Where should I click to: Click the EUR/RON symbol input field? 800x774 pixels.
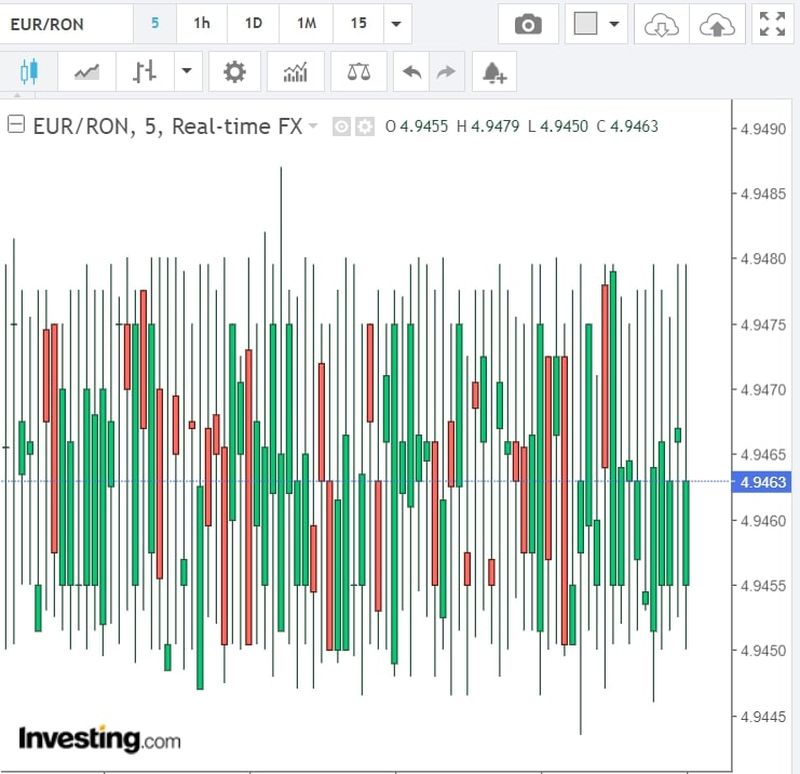tap(65, 24)
